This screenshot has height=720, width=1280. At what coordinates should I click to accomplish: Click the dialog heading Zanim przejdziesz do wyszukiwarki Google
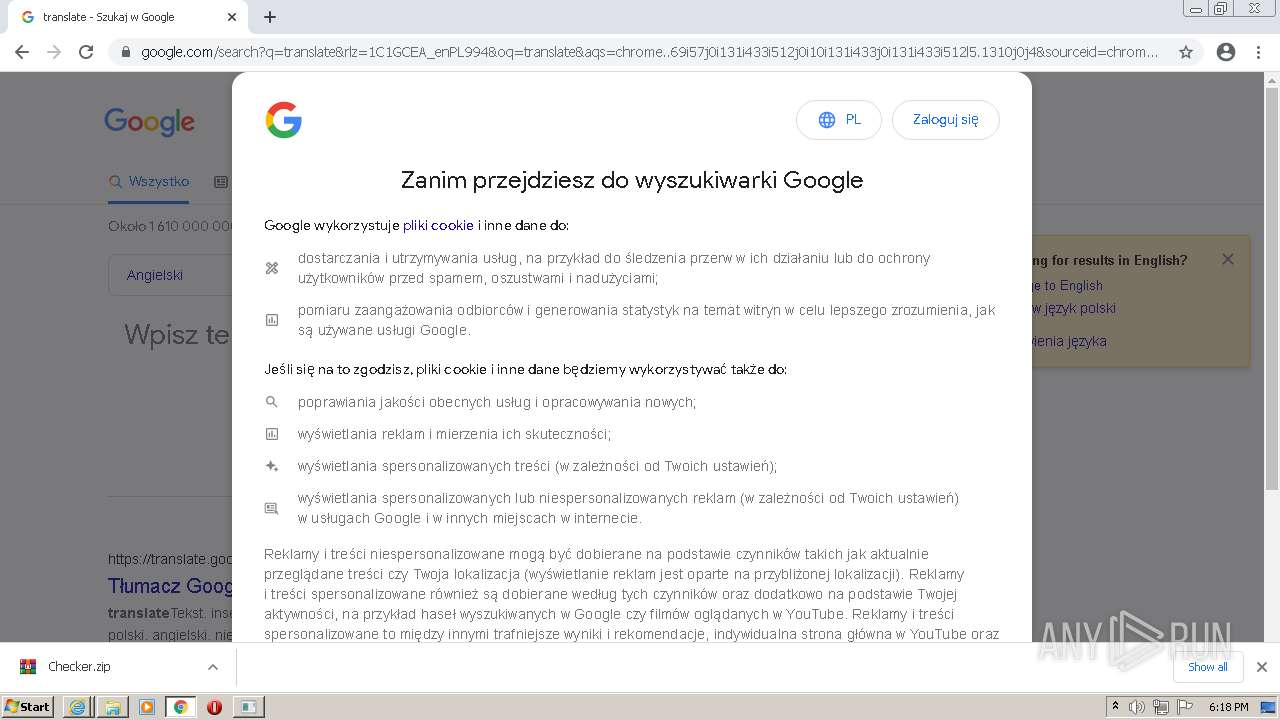point(632,180)
